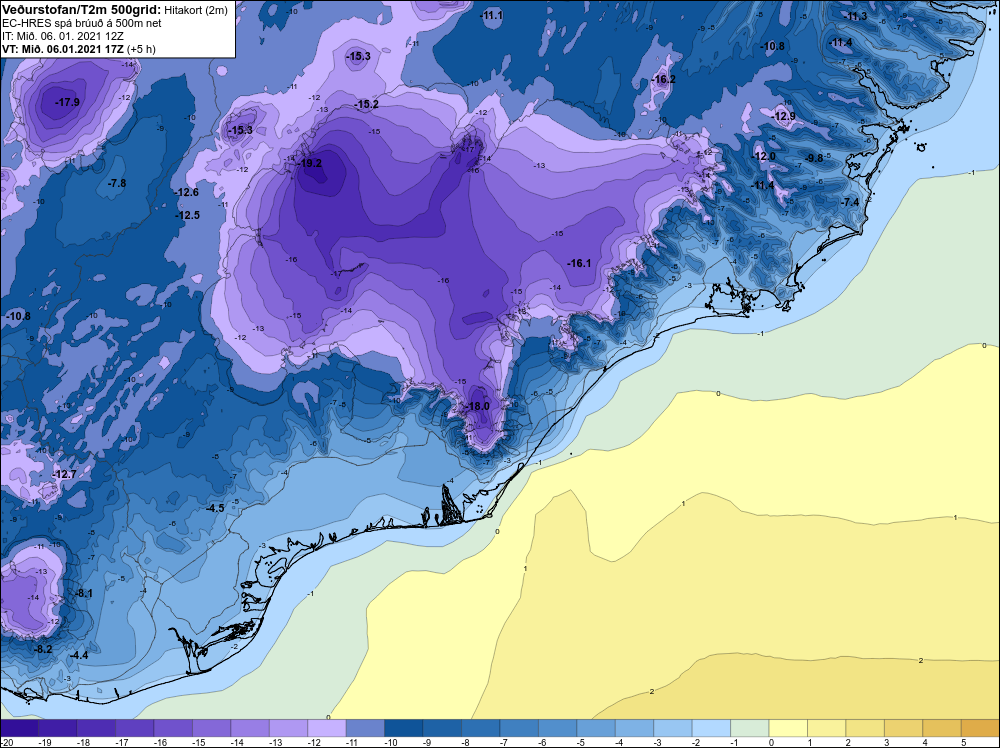Pick the pale green legend swatch between -1 and 0
The width and height of the screenshot is (1000, 748).
(x=750, y=728)
